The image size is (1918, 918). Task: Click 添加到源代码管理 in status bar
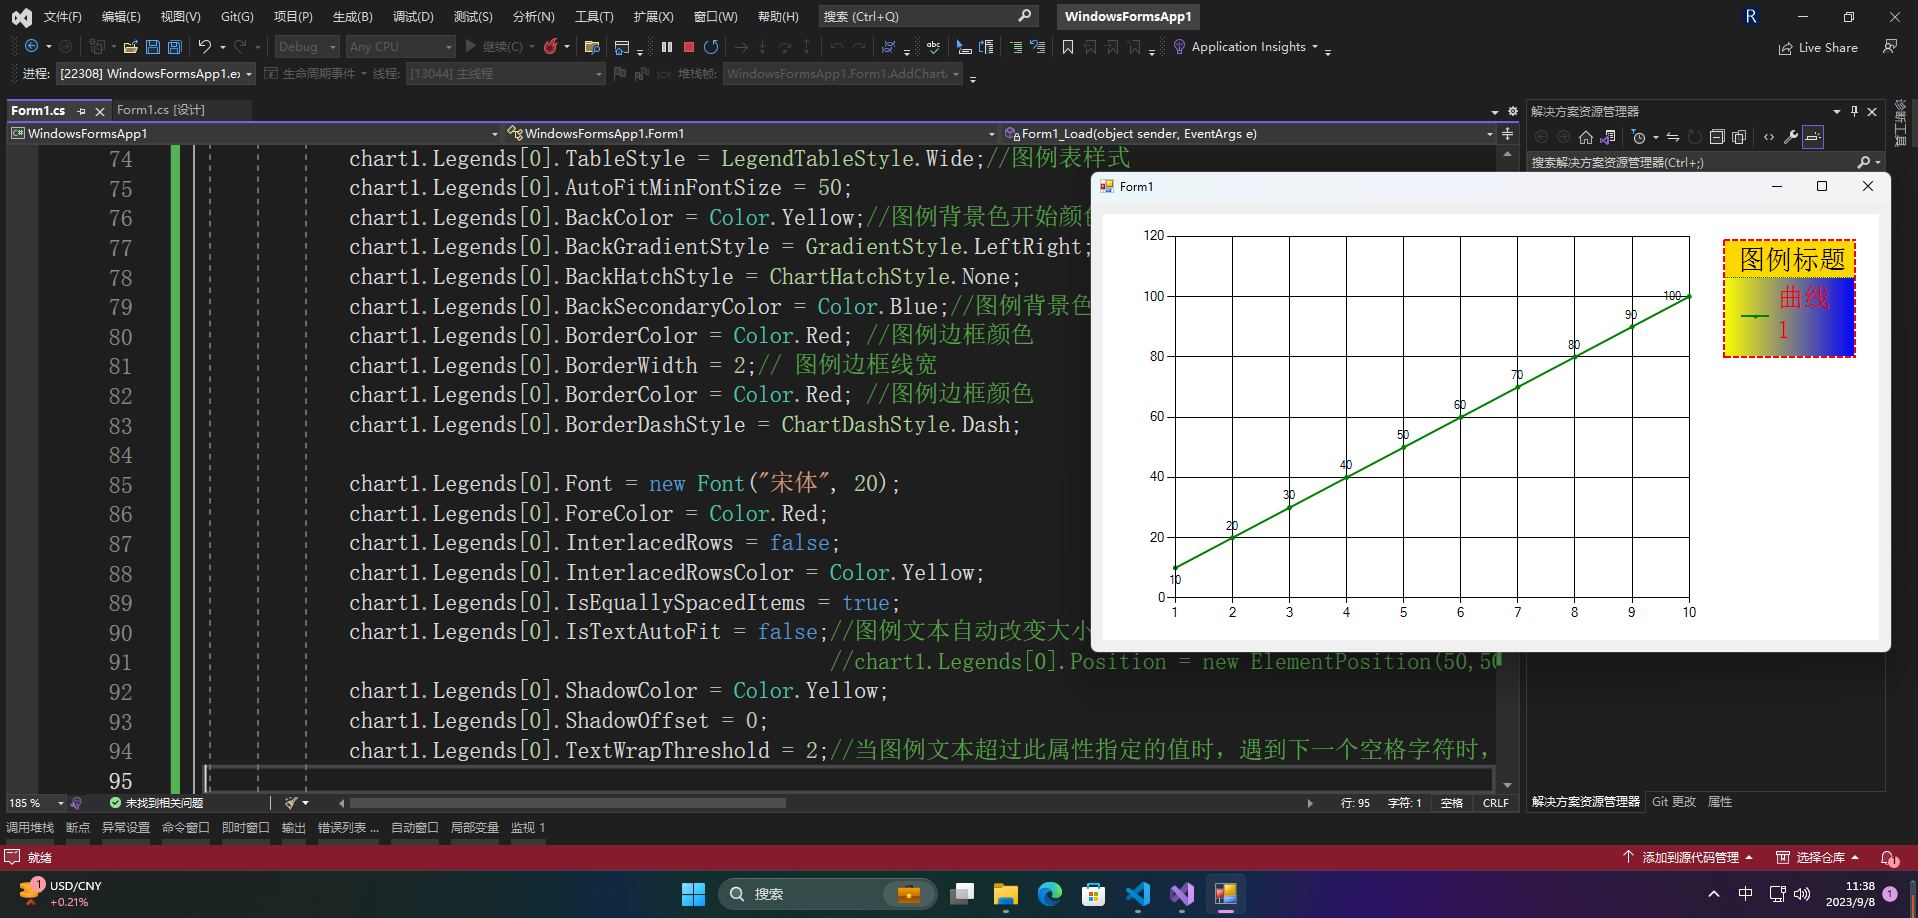(x=1688, y=858)
